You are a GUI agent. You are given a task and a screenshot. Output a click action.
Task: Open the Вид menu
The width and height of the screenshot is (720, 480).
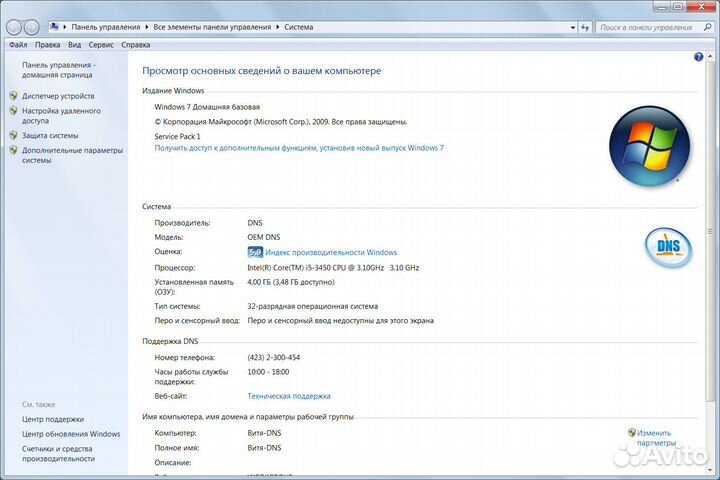click(74, 45)
